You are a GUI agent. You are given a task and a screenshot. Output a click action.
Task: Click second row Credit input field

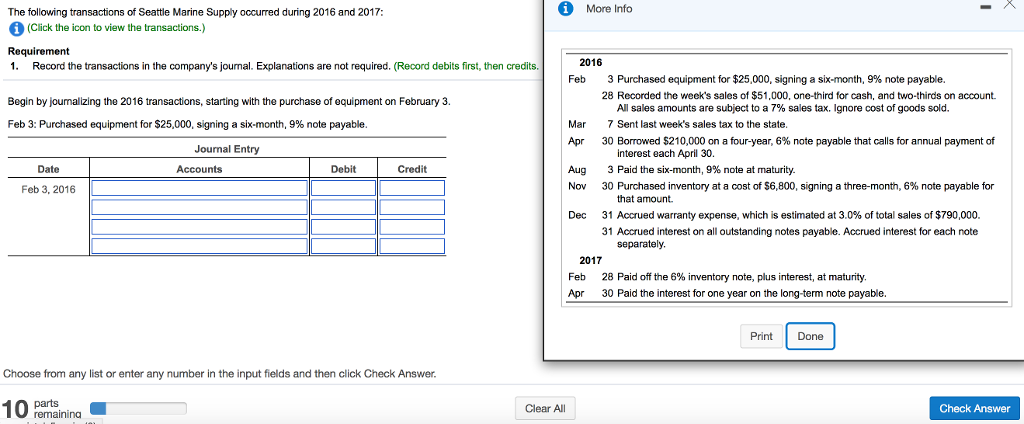[x=412, y=207]
